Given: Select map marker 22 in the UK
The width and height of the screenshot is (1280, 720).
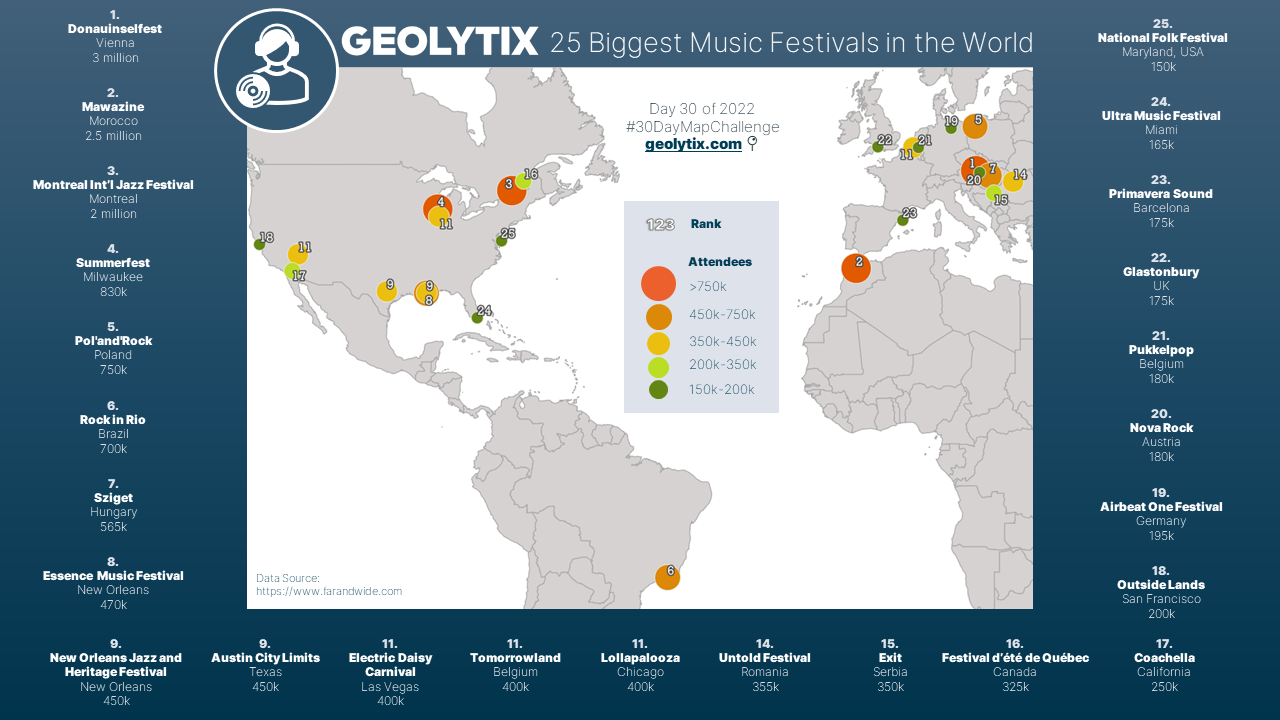Looking at the screenshot, I should (877, 147).
